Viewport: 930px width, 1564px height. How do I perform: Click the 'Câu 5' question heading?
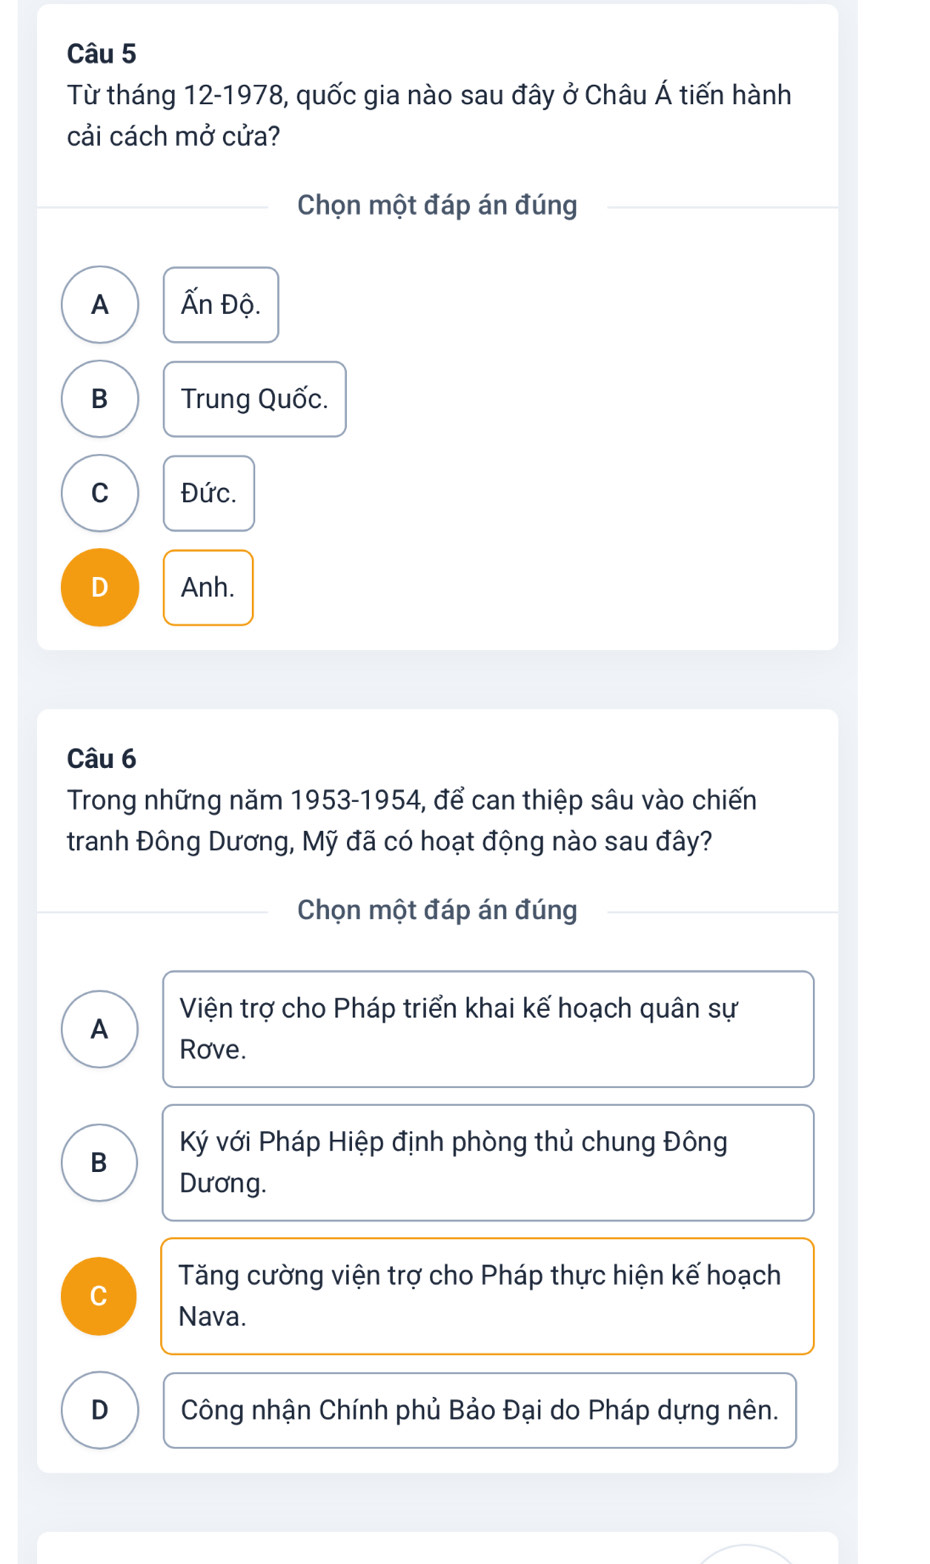[102, 53]
